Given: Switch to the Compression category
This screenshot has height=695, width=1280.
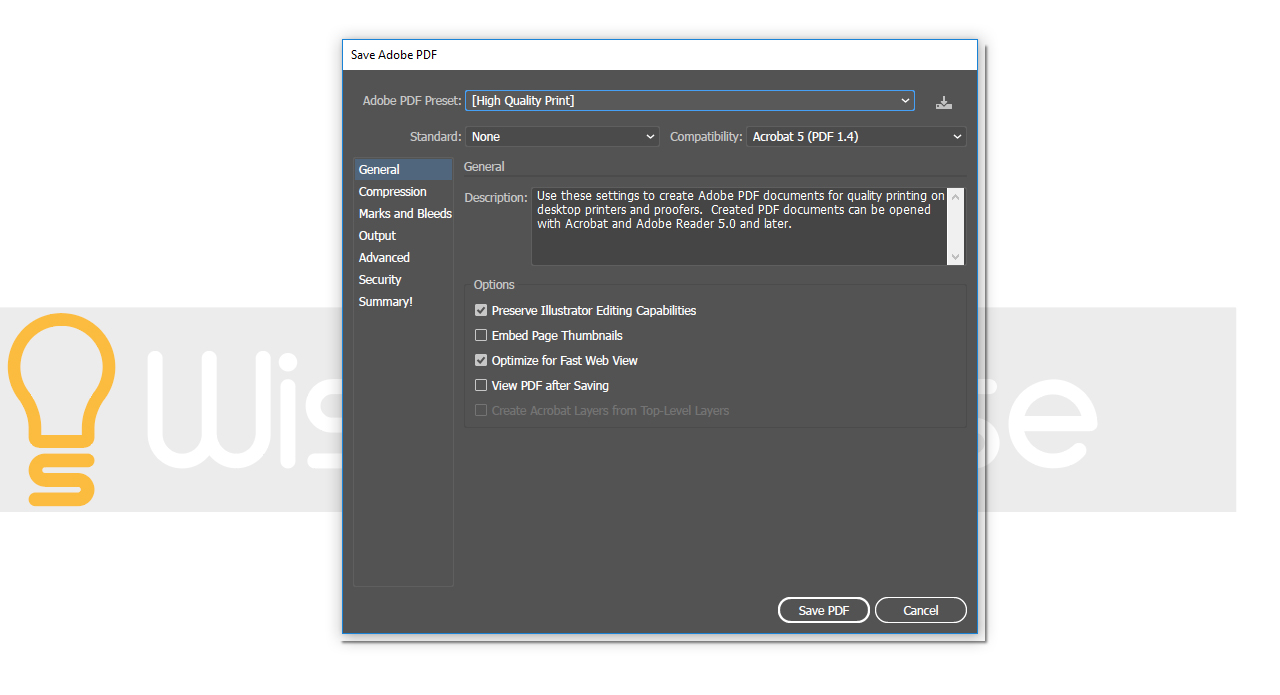Looking at the screenshot, I should click(x=403, y=192).
